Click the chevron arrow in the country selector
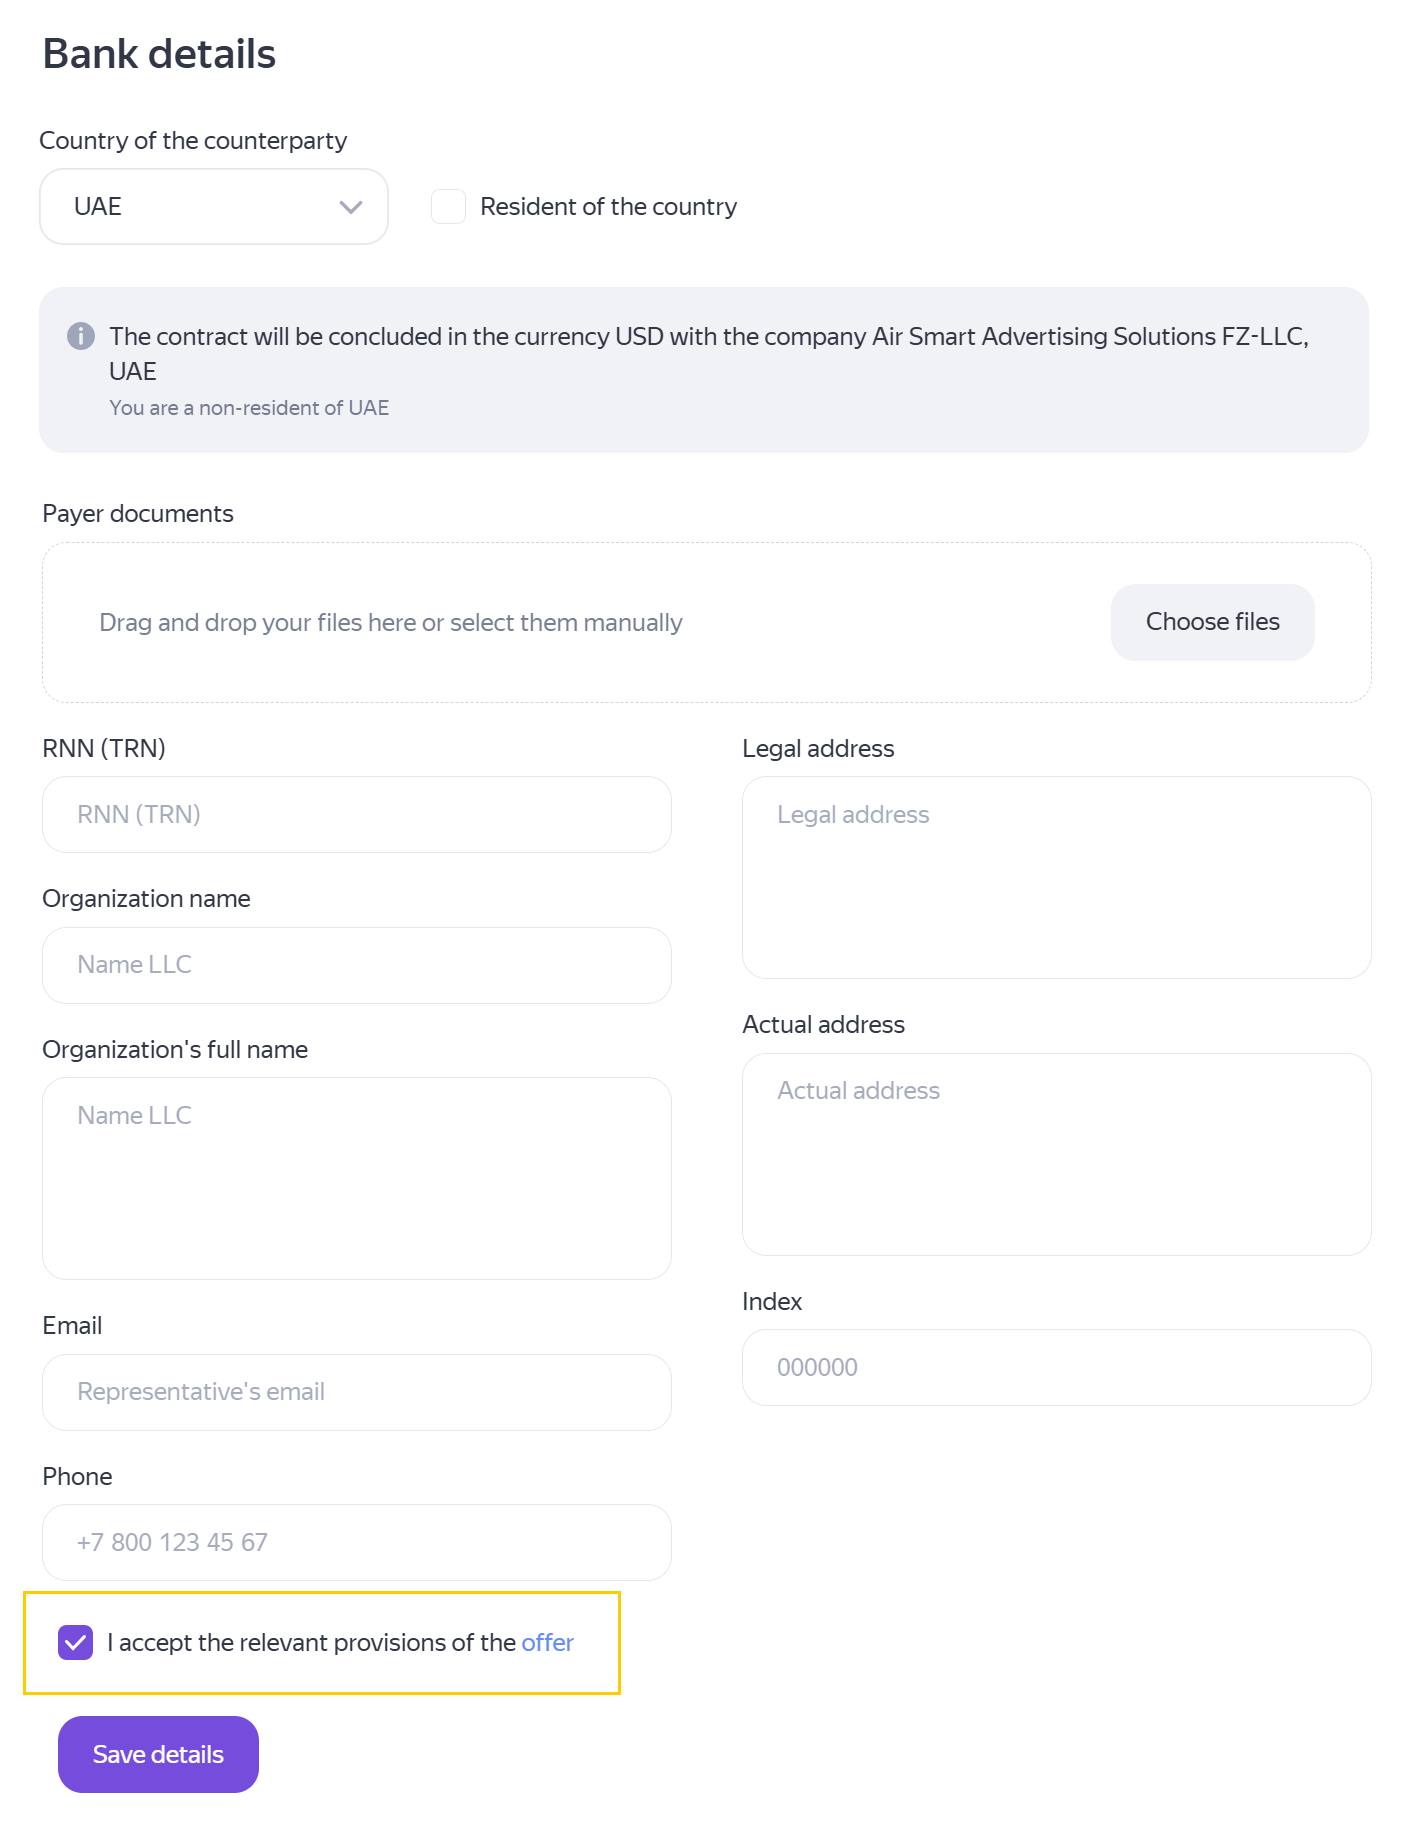 pyautogui.click(x=350, y=207)
